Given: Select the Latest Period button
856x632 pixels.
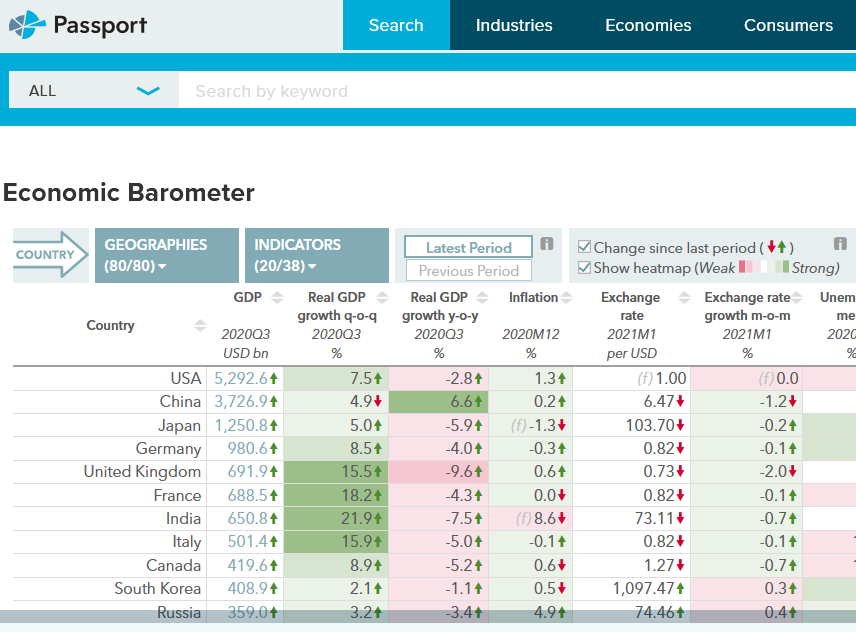Looking at the screenshot, I should pyautogui.click(x=468, y=247).
